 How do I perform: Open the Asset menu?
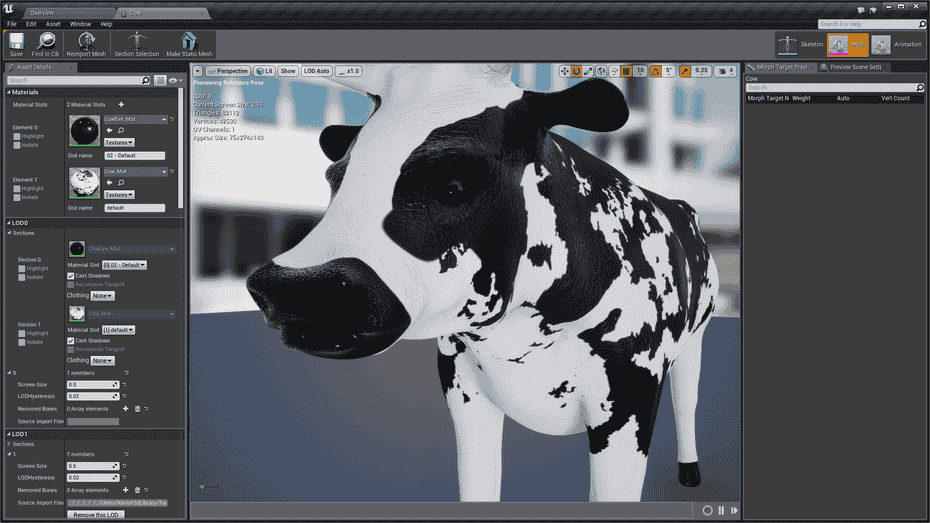tap(53, 24)
